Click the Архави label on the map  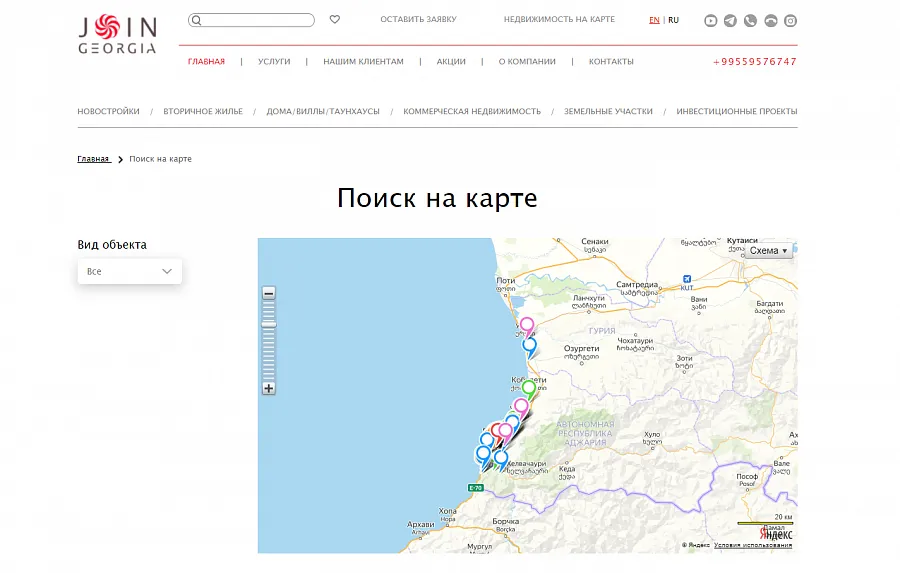tap(421, 524)
